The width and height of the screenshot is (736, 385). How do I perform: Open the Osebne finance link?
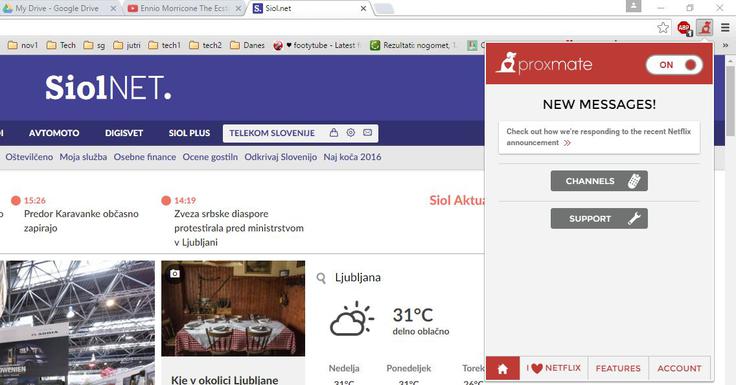click(145, 157)
